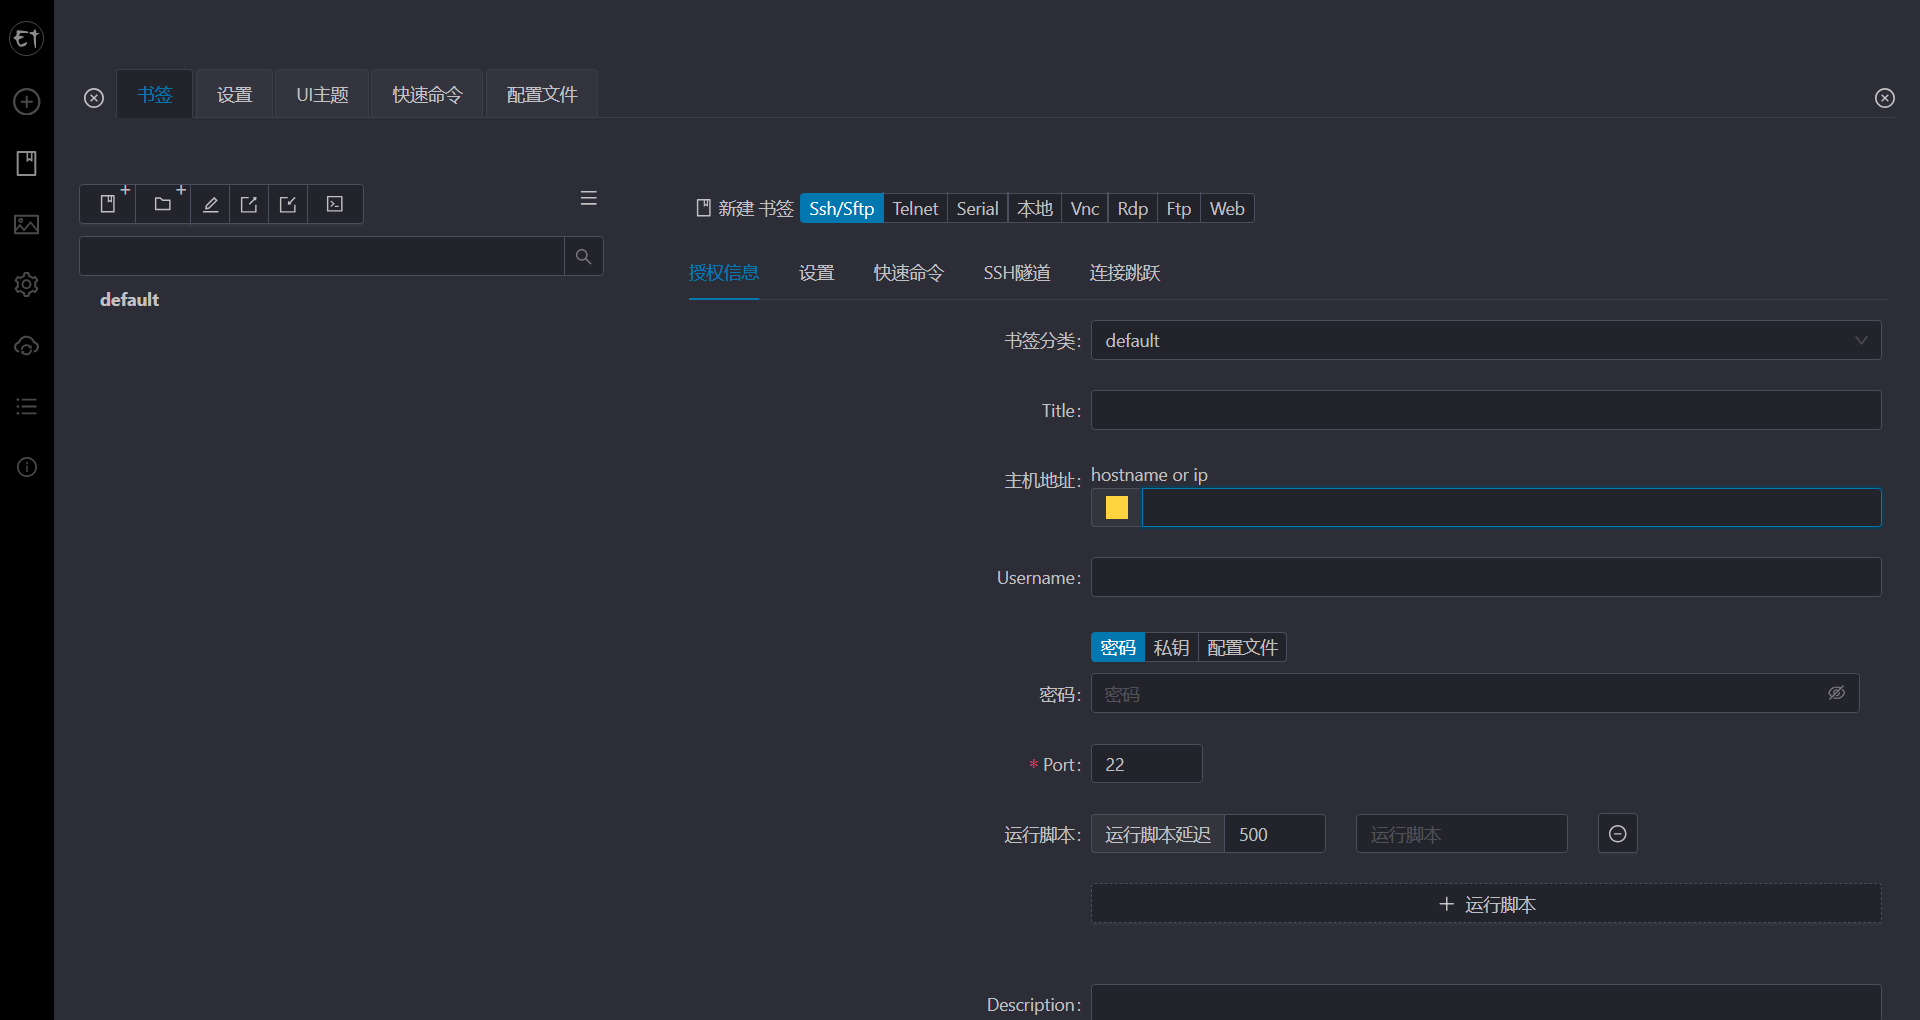Open batch operation list icon in sidebar

pyautogui.click(x=27, y=406)
